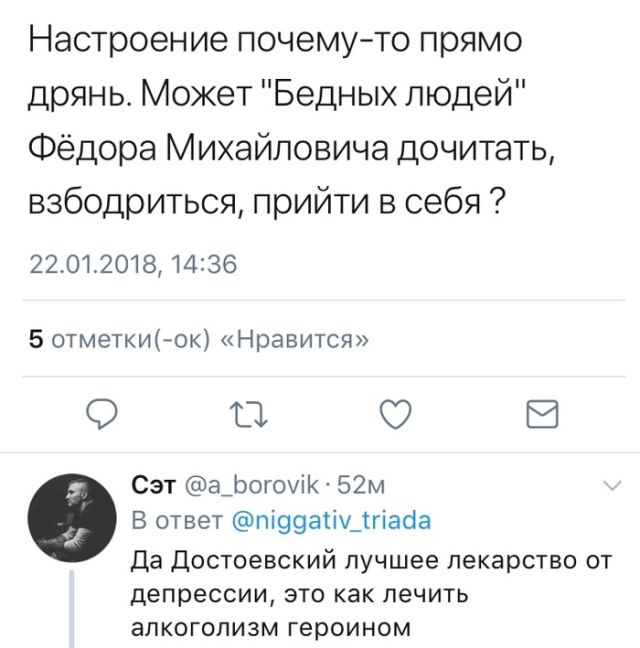Open the mentioned account after "В ответ"
Screen dimensions: 640x648
point(333,522)
